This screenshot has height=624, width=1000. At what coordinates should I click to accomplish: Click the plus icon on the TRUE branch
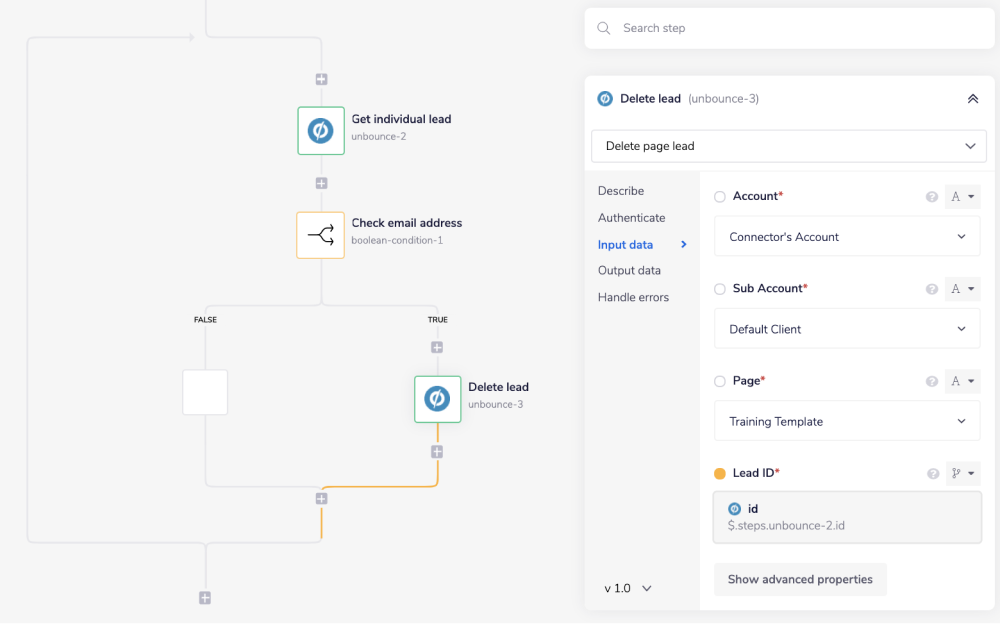point(437,347)
